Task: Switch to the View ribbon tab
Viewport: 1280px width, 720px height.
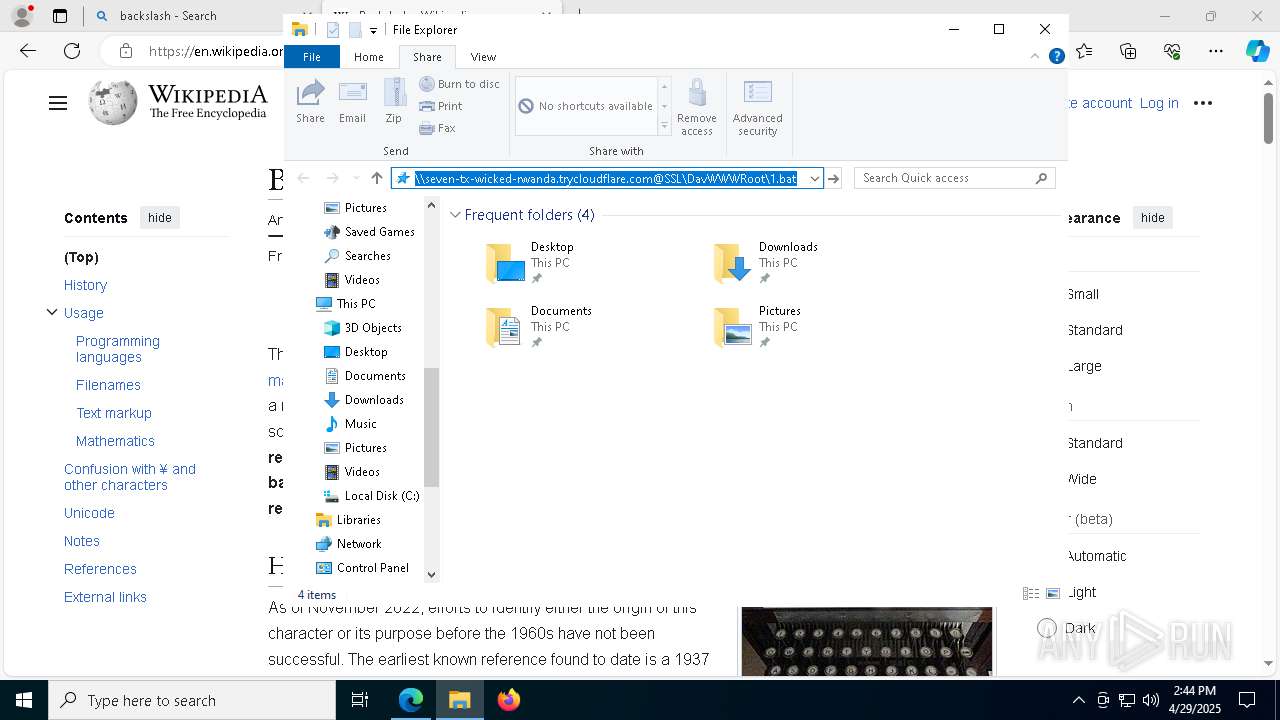Action: click(x=483, y=57)
